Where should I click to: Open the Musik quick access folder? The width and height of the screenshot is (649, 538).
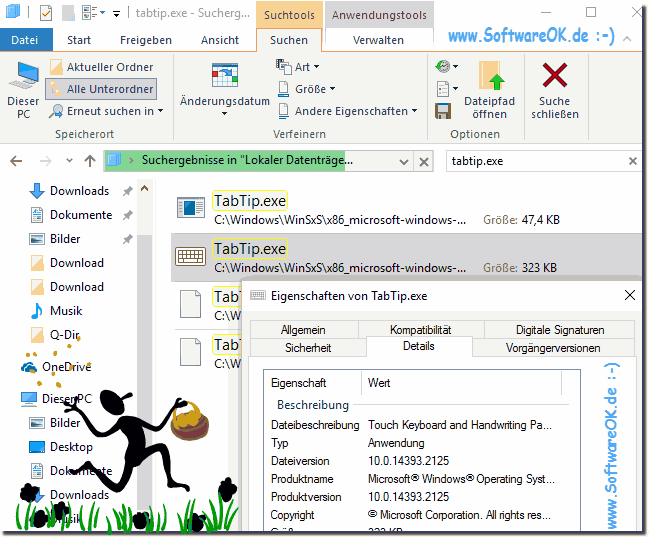tap(56, 311)
